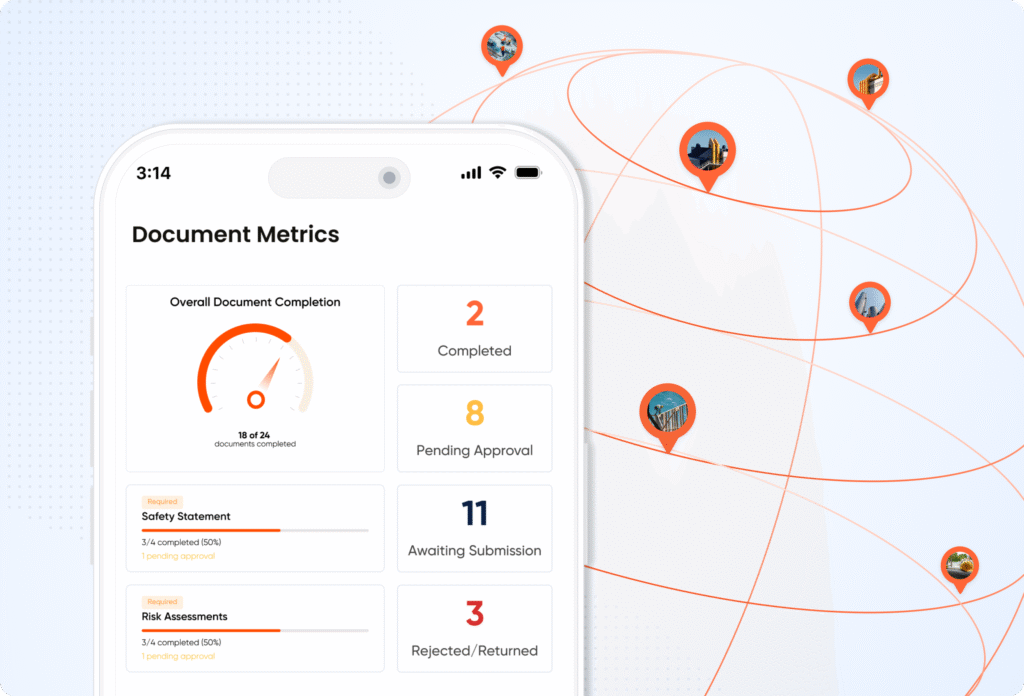The height and width of the screenshot is (696, 1024).
Task: Click the Wi-Fi status icon
Action: pyautogui.click(x=496, y=172)
